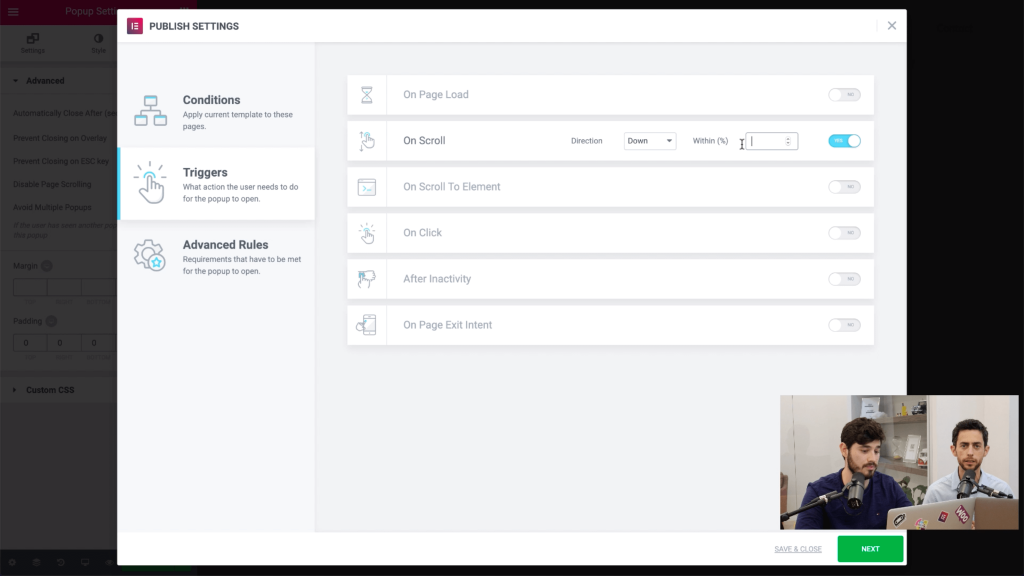
Task: Turn on the On Click trigger
Action: [844, 233]
